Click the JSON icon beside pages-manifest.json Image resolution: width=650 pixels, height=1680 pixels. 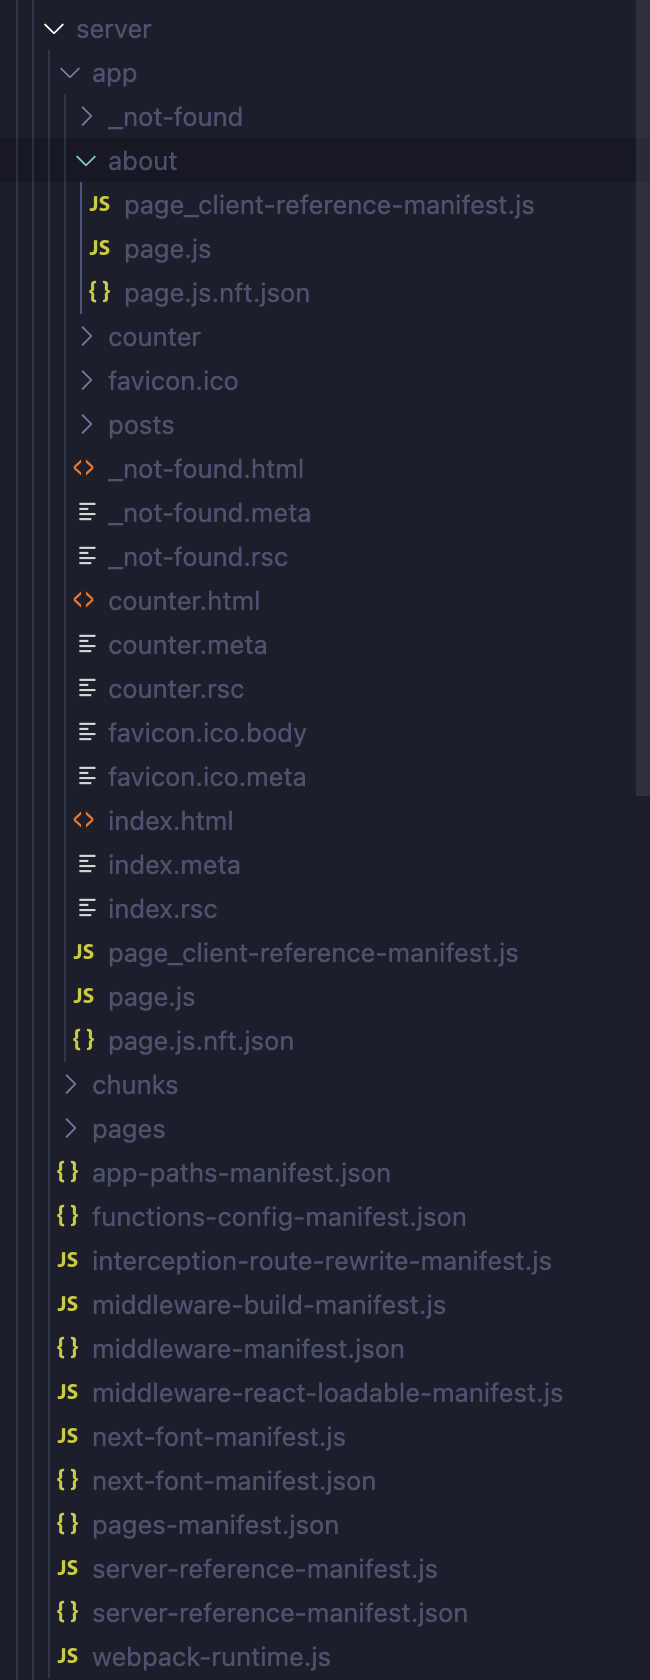coord(68,1524)
